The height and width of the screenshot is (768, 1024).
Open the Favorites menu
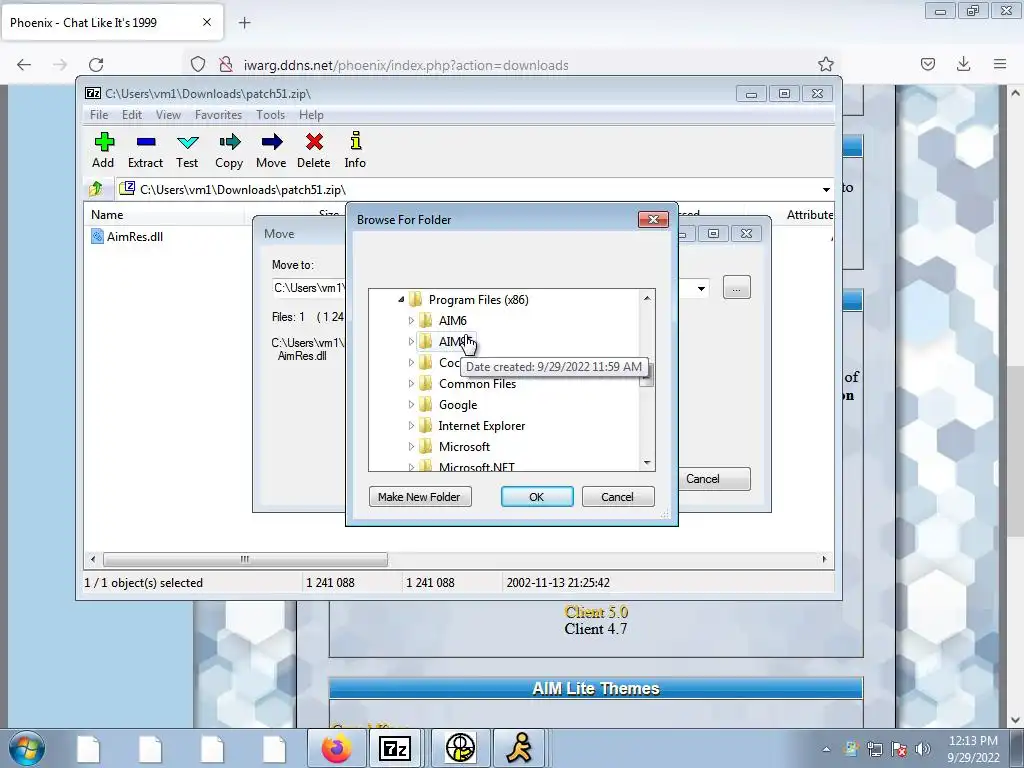pos(218,115)
